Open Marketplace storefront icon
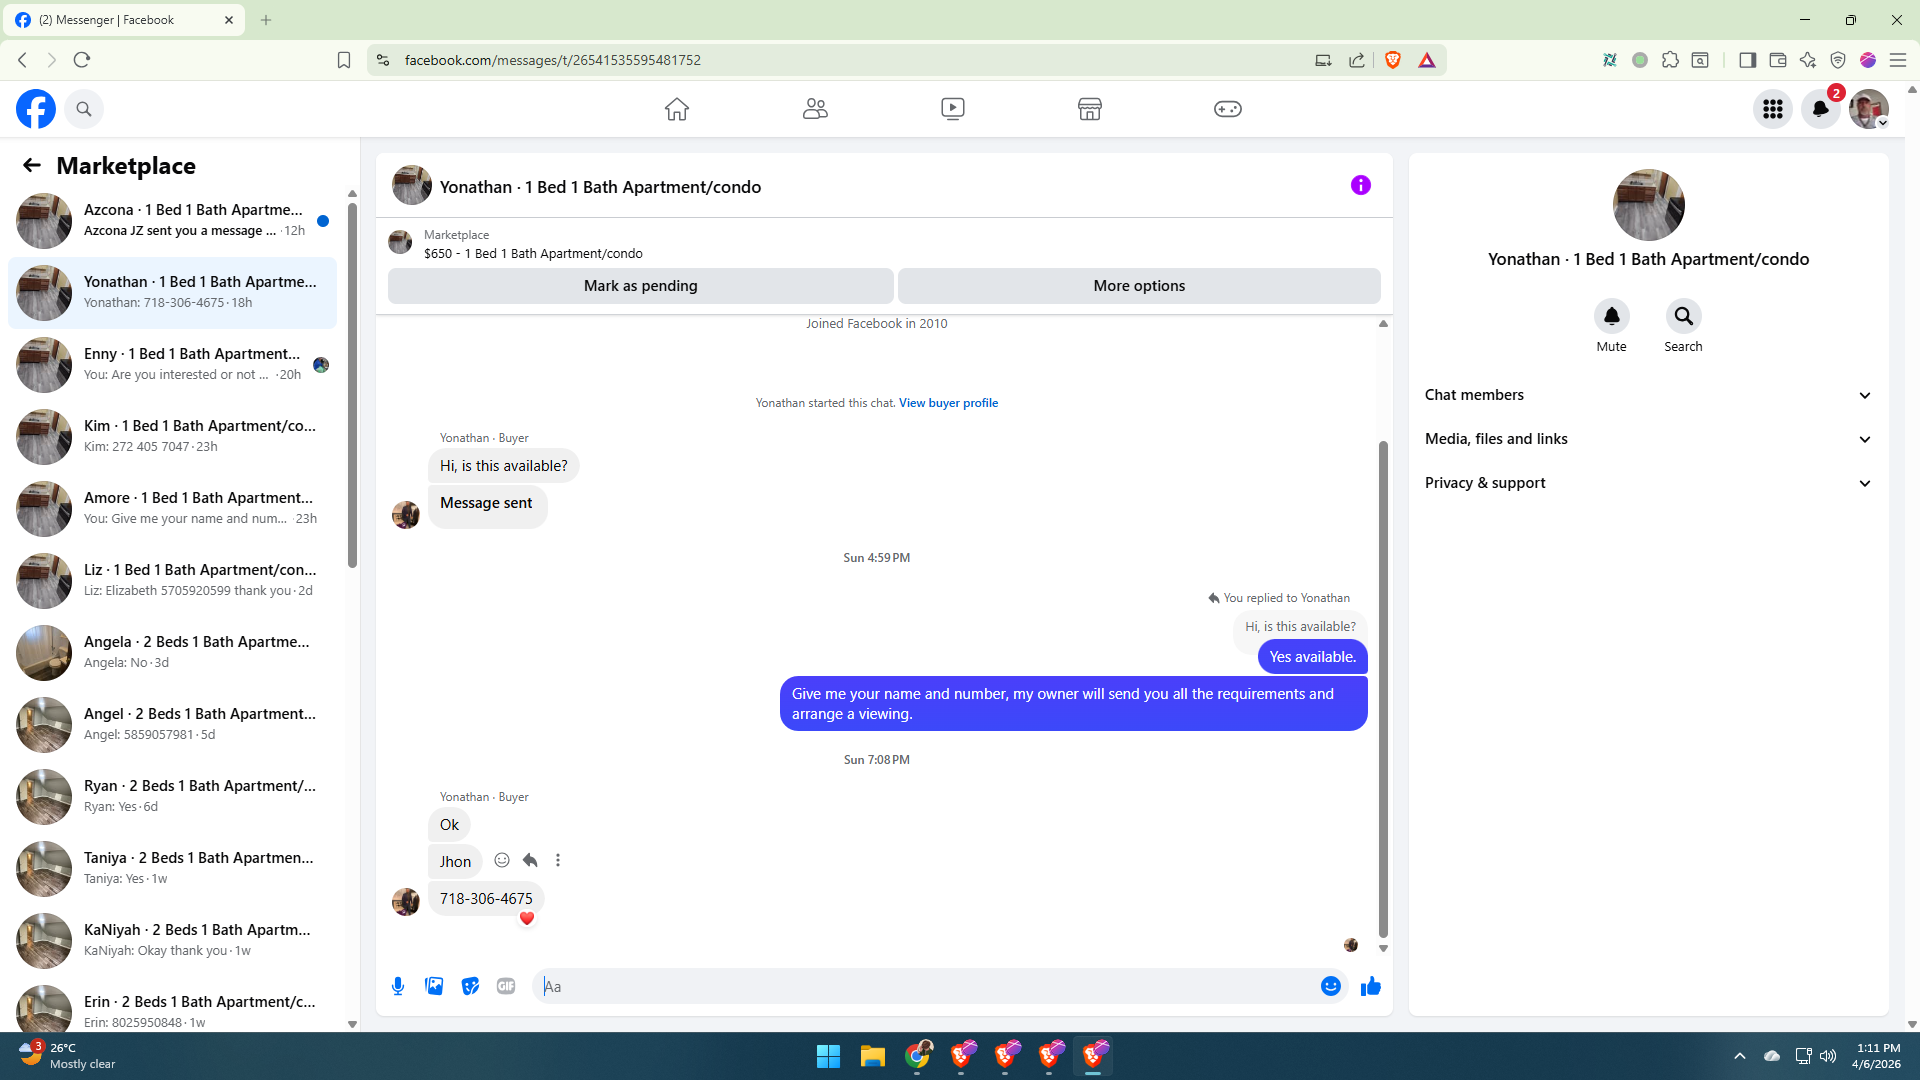This screenshot has width=1920, height=1080. pos(1090,109)
